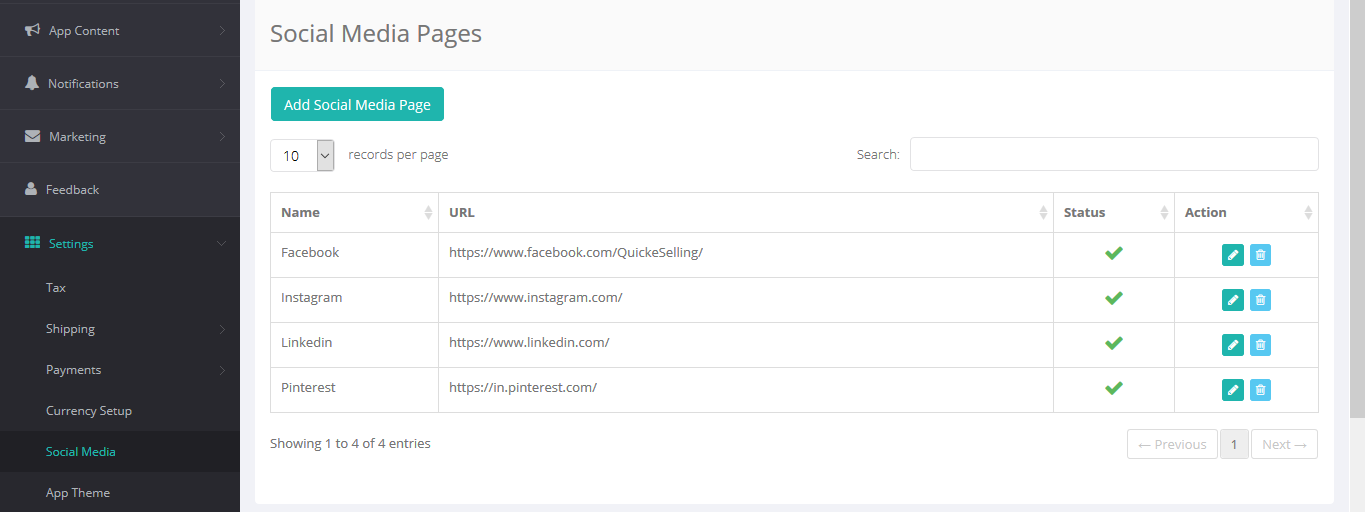1365x512 pixels.
Task: Toggle the Pinterest status checkmark
Action: [x=1113, y=388]
